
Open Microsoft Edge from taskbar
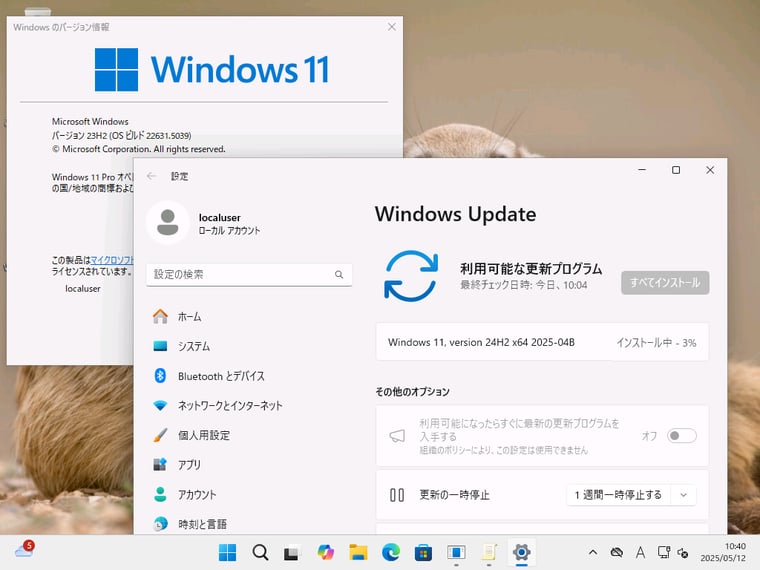click(x=391, y=552)
